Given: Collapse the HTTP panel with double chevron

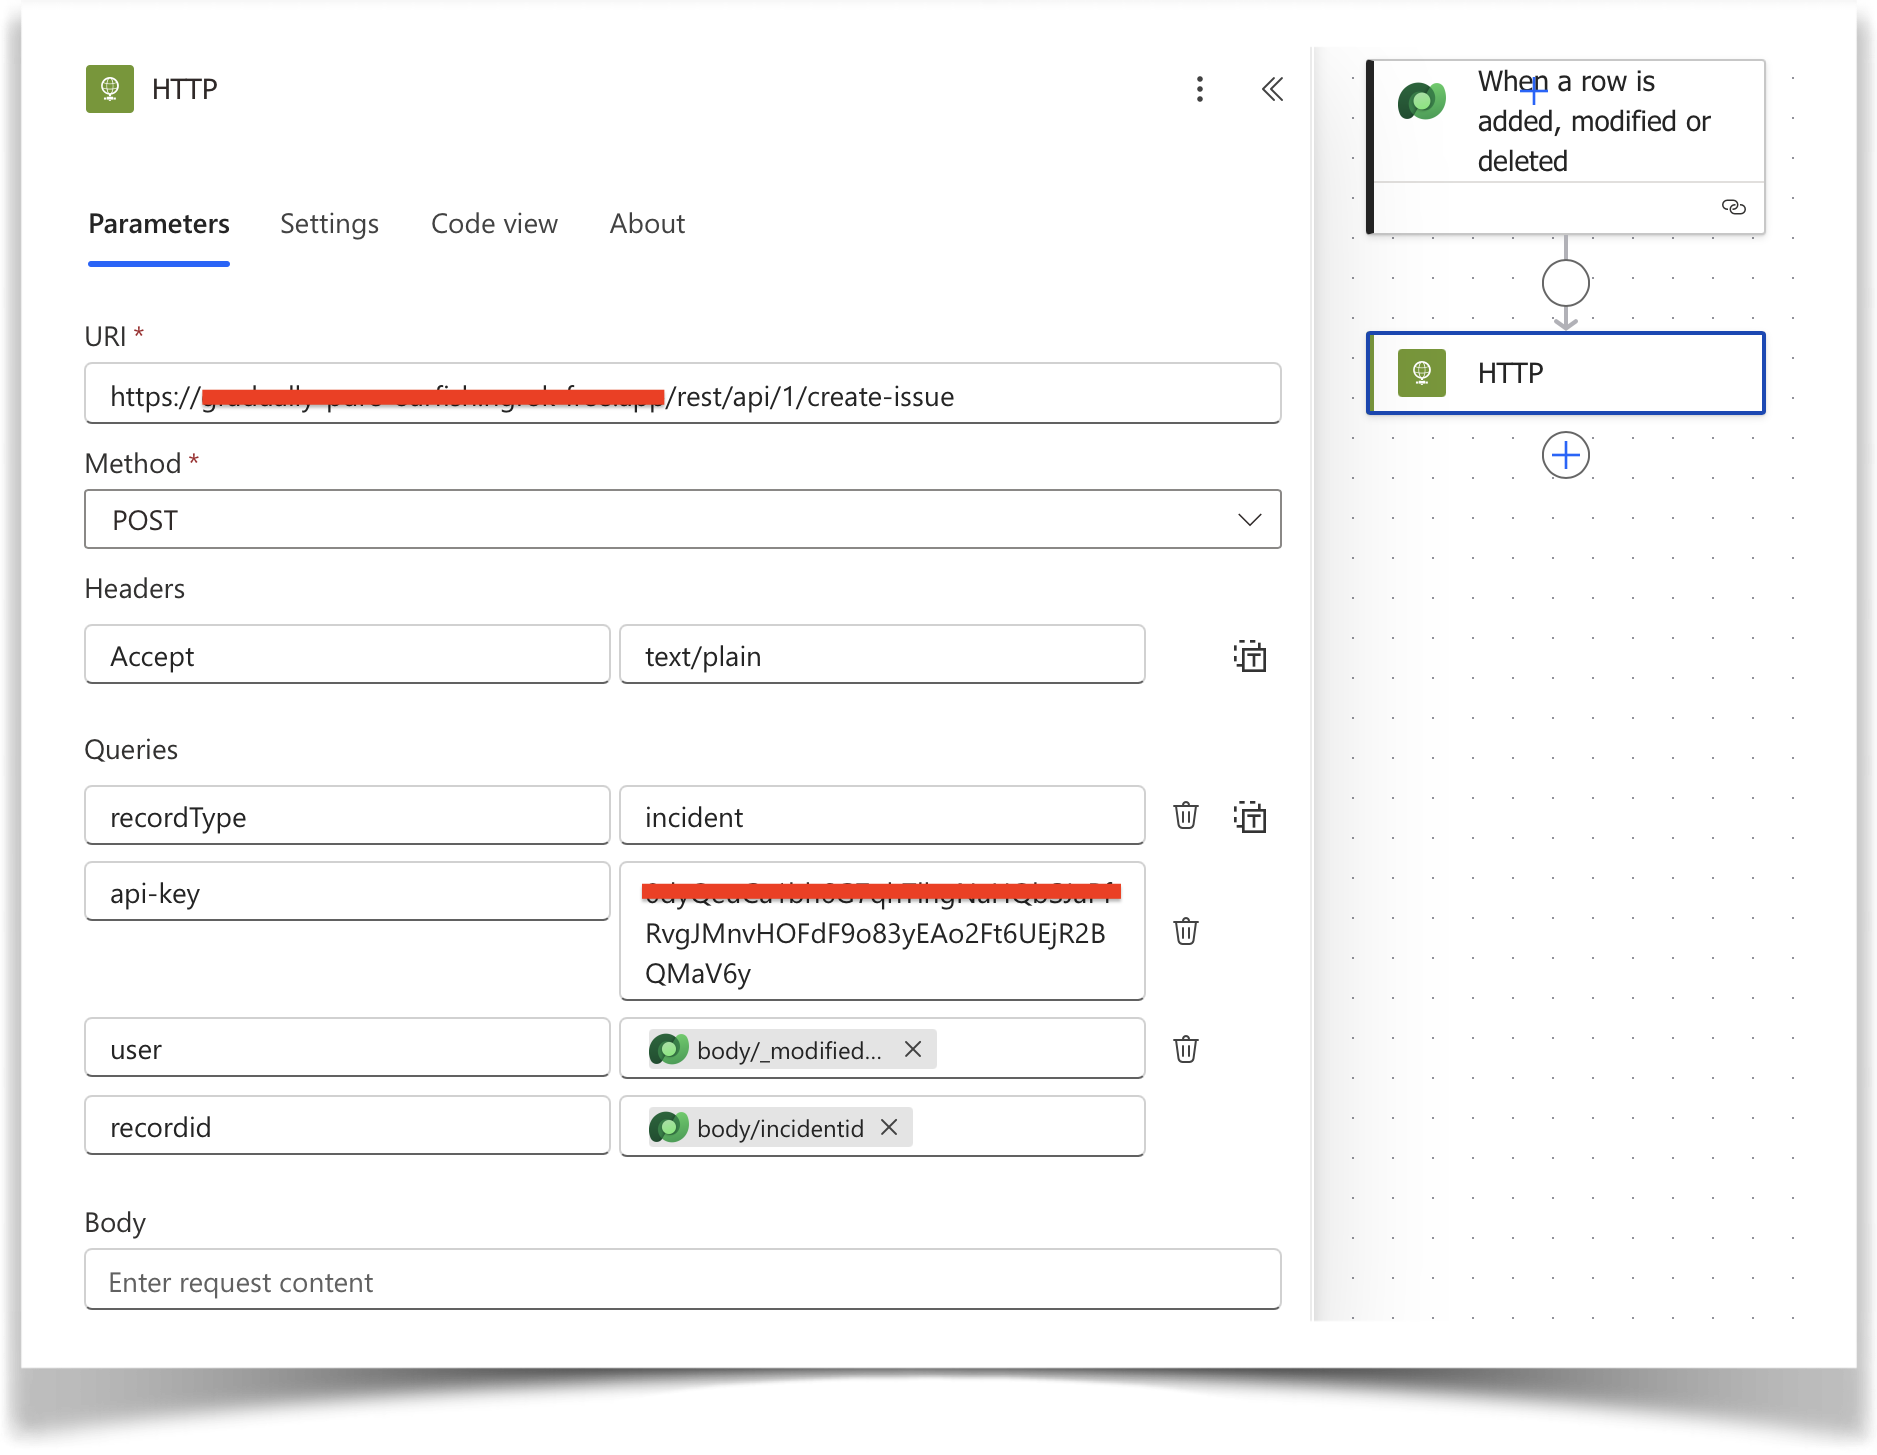Looking at the screenshot, I should tap(1272, 89).
